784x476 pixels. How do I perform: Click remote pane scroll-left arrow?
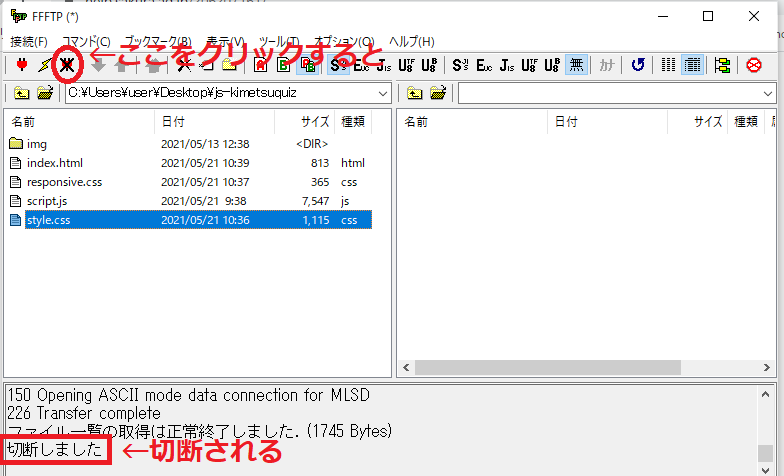[x=406, y=368]
